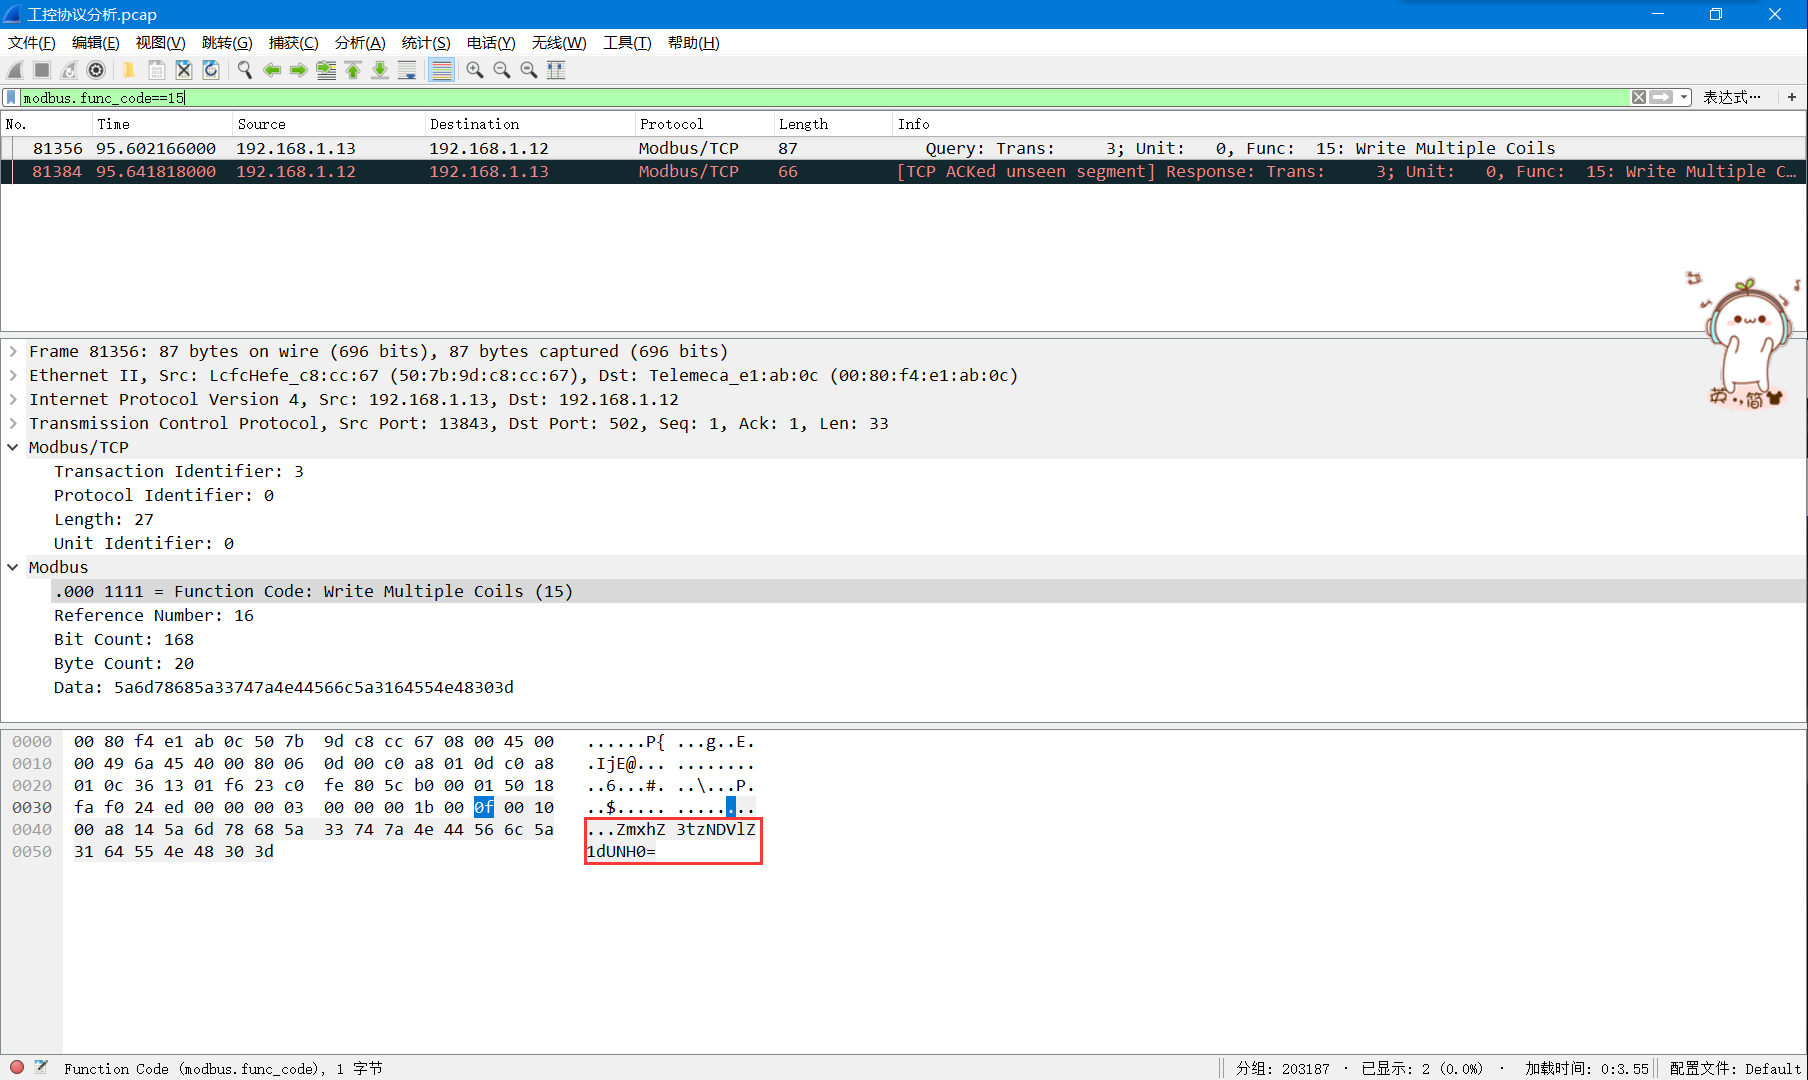The image size is (1808, 1080).
Task: Open the 捕获(C) menu
Action: (x=294, y=42)
